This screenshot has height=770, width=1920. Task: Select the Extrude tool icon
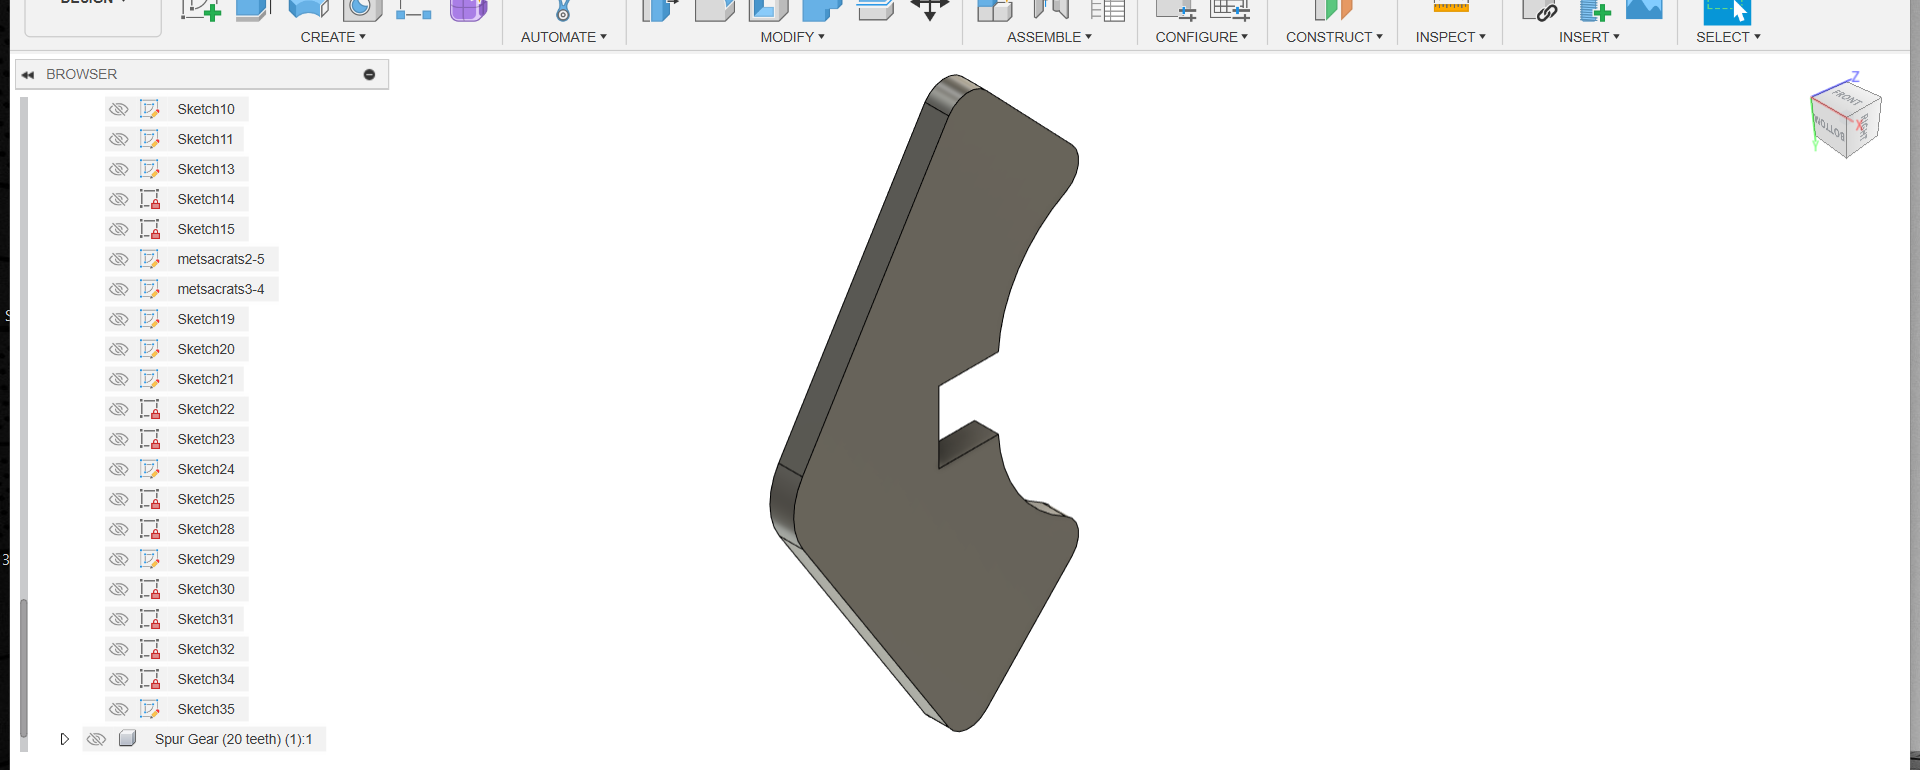pos(254,10)
